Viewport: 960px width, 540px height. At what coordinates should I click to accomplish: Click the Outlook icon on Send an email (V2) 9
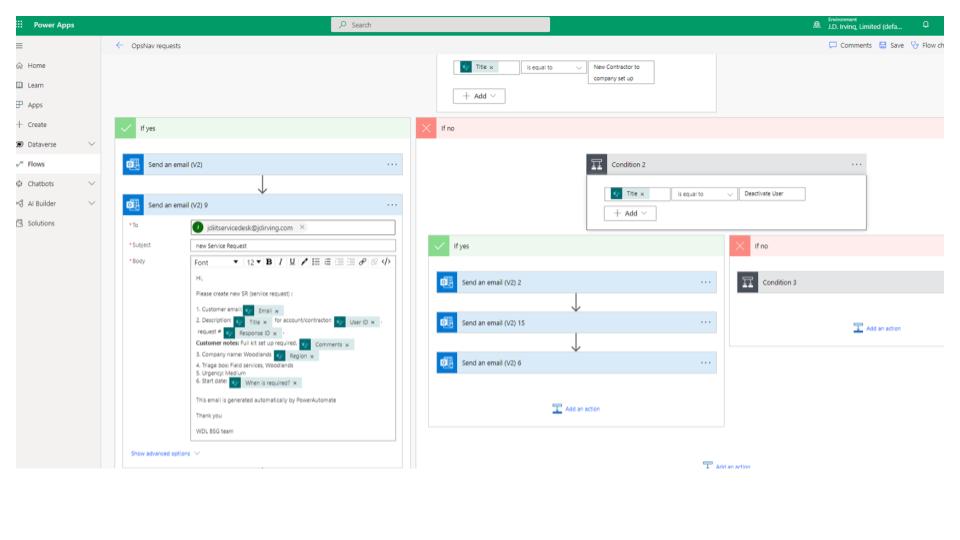click(x=133, y=204)
